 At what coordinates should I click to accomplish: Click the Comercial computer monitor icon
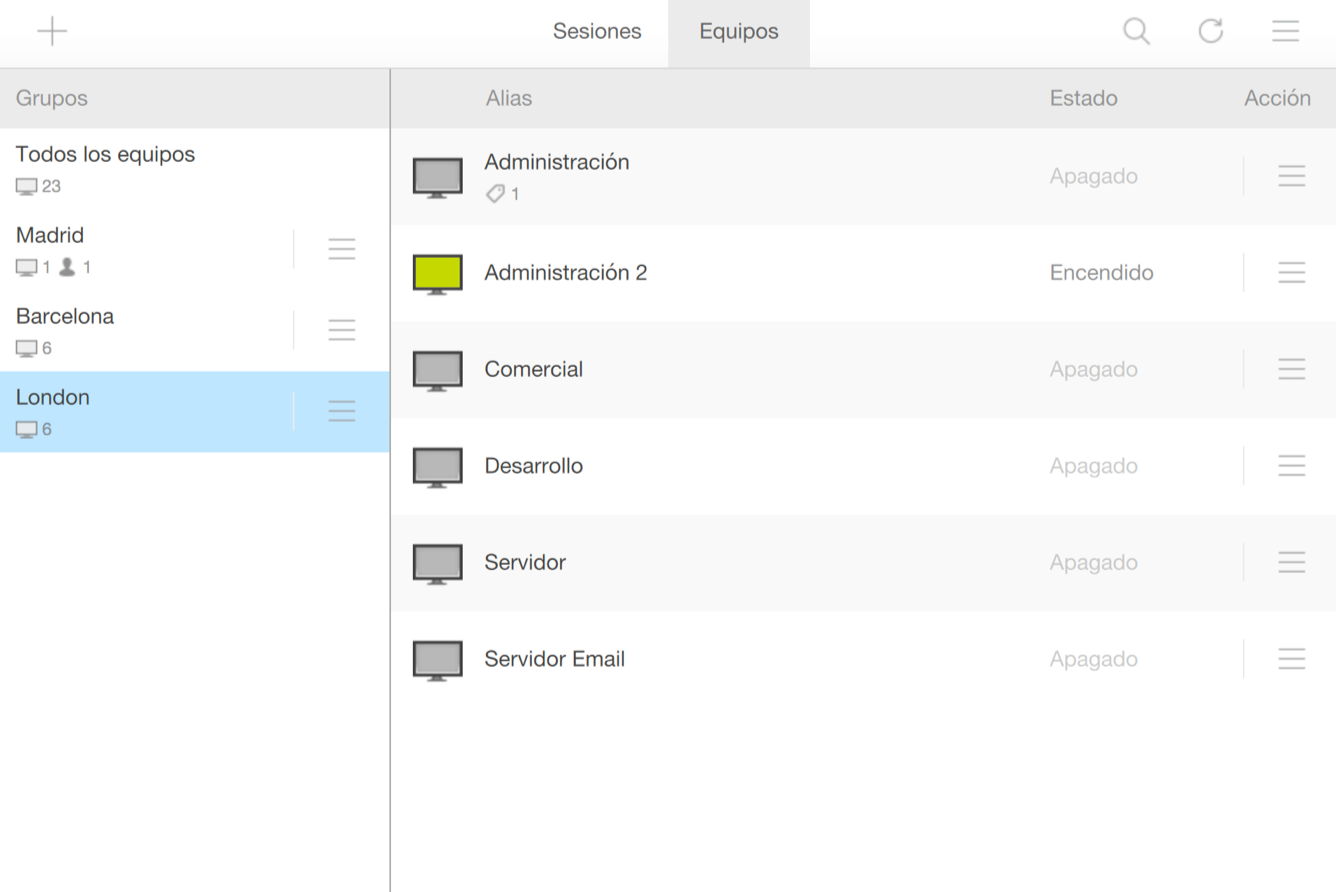(x=438, y=370)
